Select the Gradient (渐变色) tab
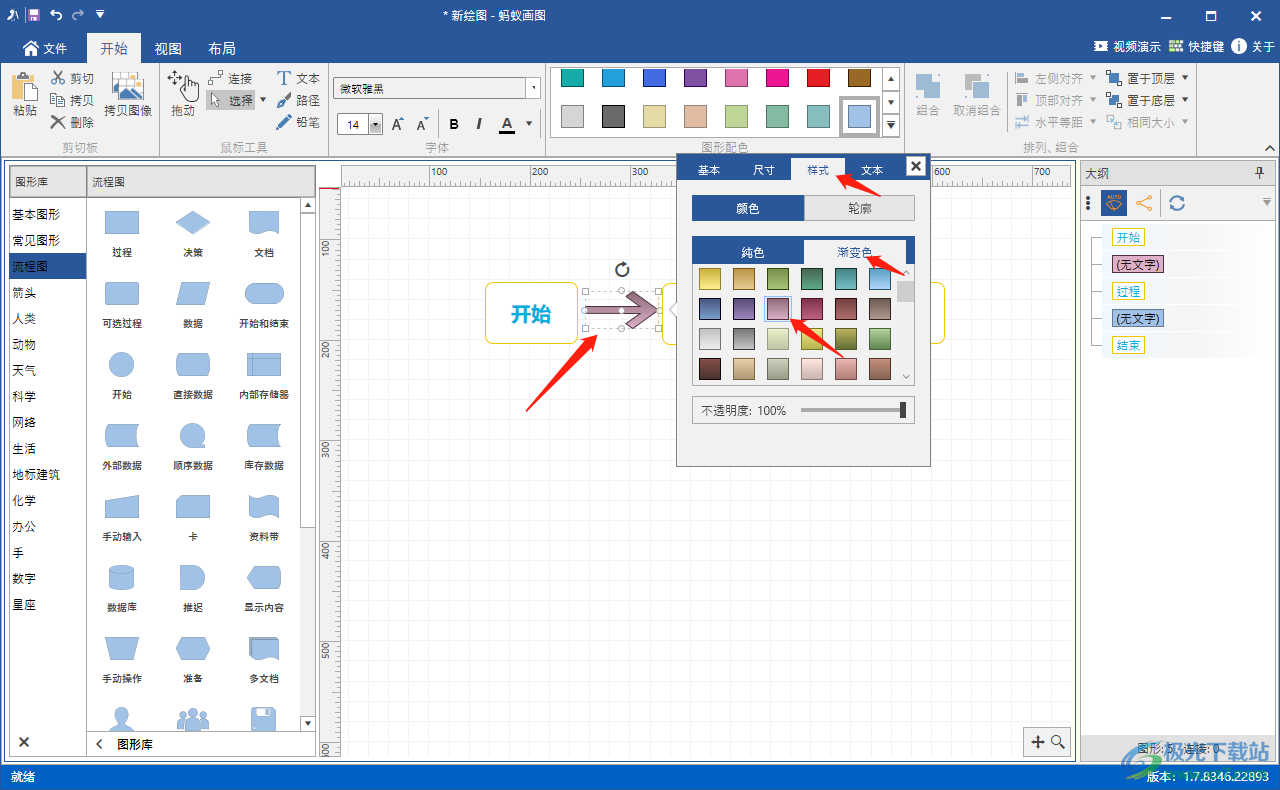This screenshot has width=1280, height=790. pos(855,253)
